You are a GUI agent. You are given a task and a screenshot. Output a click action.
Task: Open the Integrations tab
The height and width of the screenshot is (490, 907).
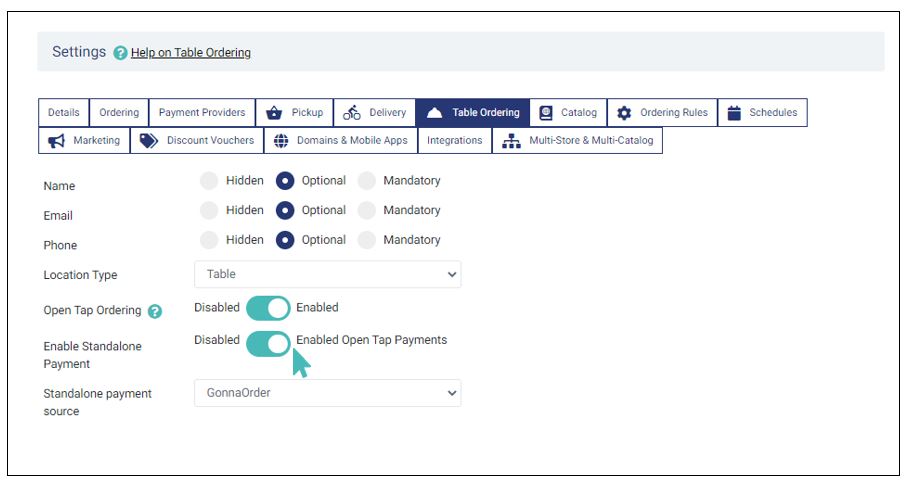454,141
